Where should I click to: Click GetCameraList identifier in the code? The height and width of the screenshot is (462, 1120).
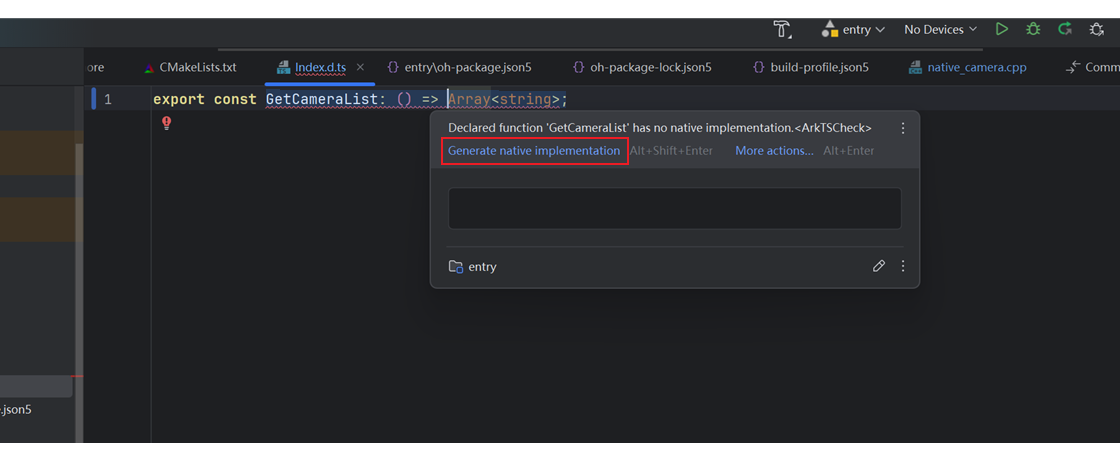tap(321, 99)
